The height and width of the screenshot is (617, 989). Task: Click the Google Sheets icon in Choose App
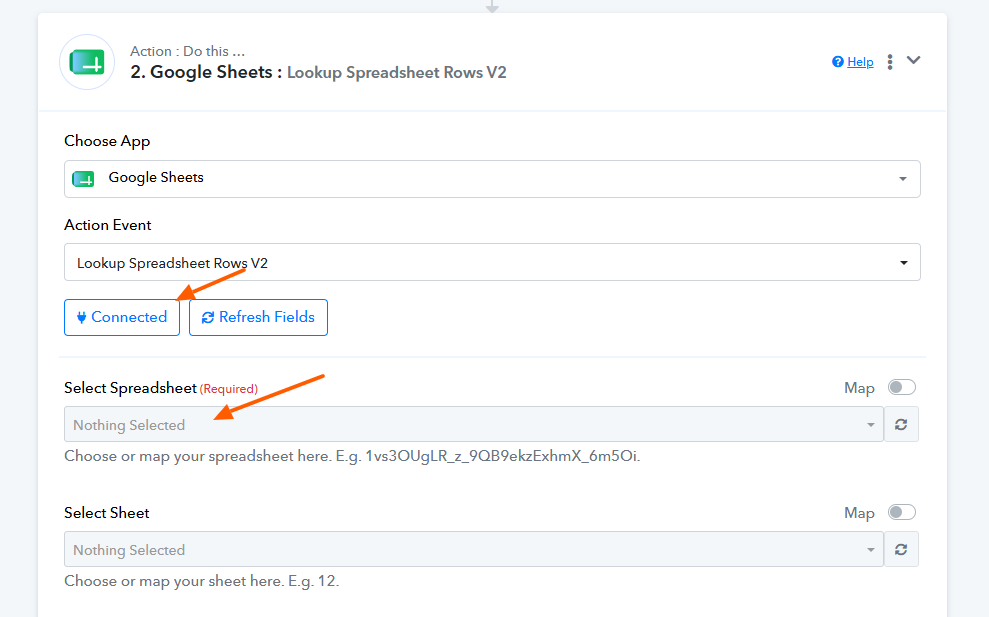(x=83, y=179)
